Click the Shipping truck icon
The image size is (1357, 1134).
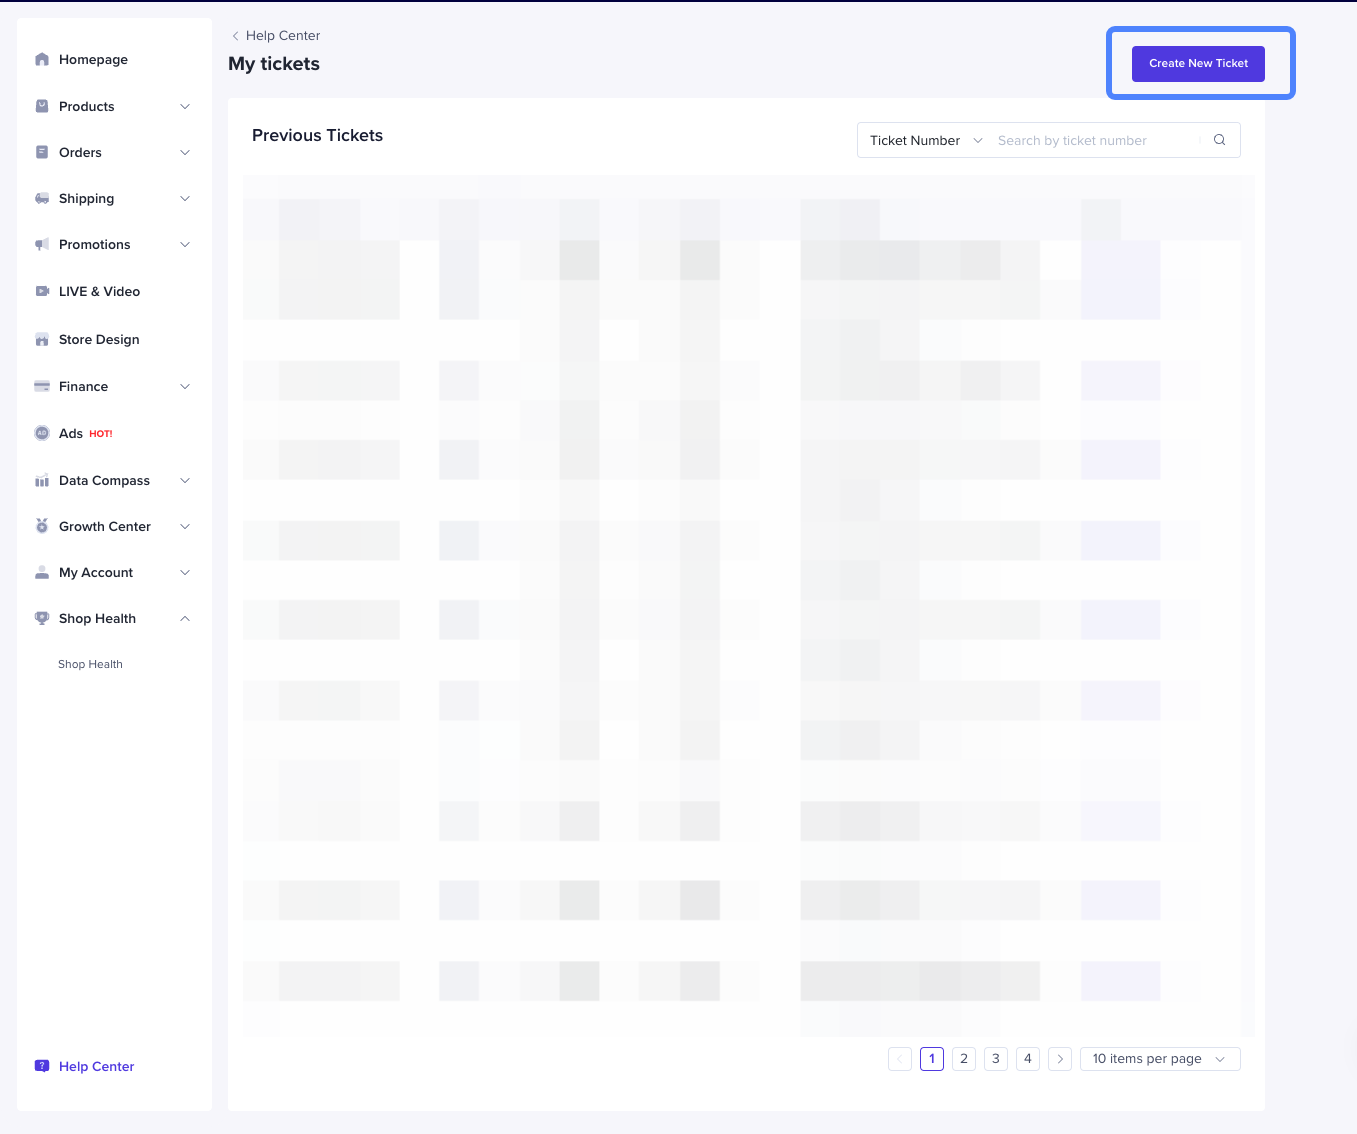click(x=42, y=198)
